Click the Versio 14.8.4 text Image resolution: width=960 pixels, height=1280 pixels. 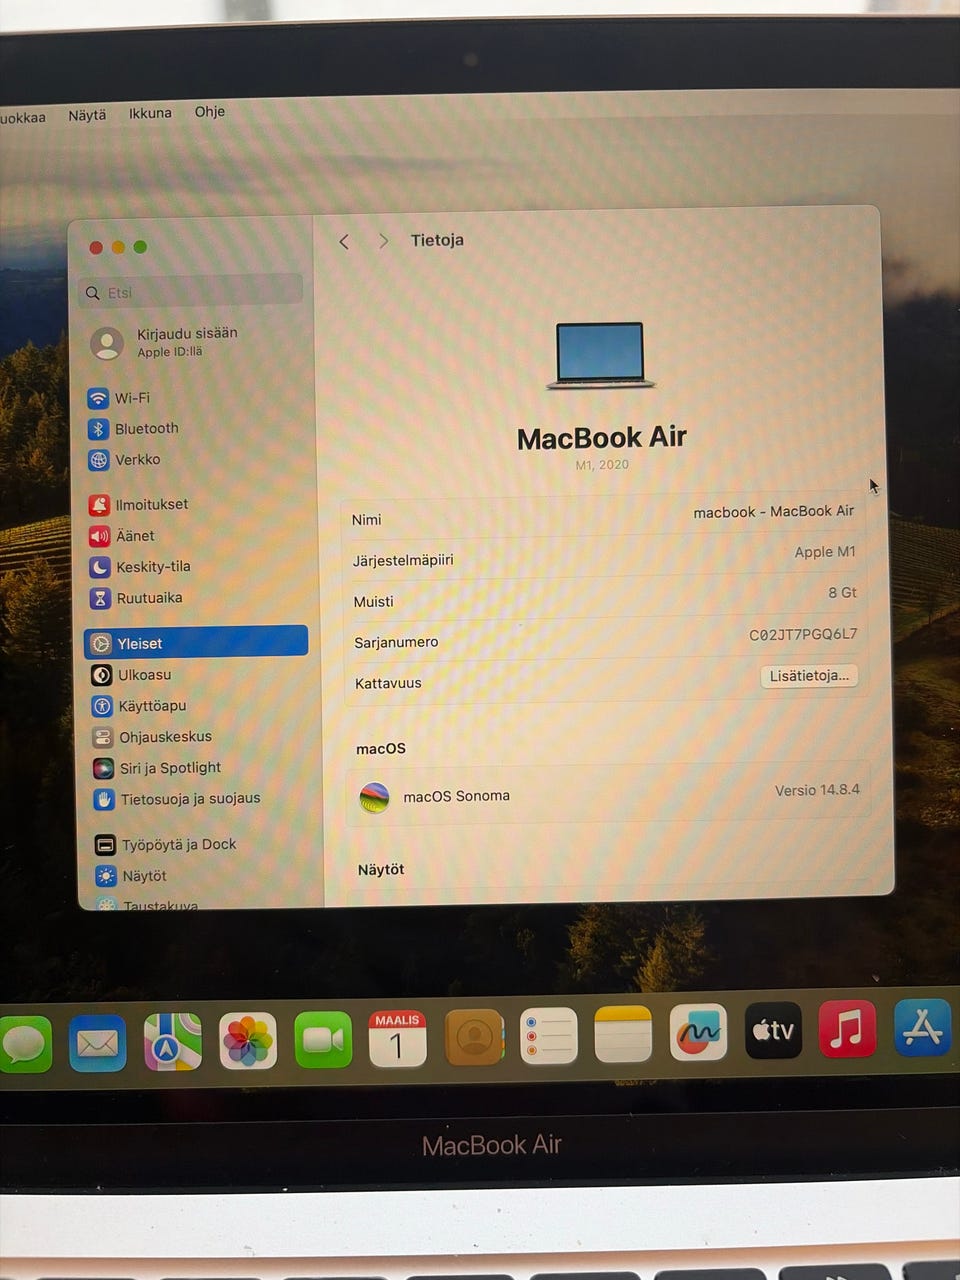click(x=817, y=790)
